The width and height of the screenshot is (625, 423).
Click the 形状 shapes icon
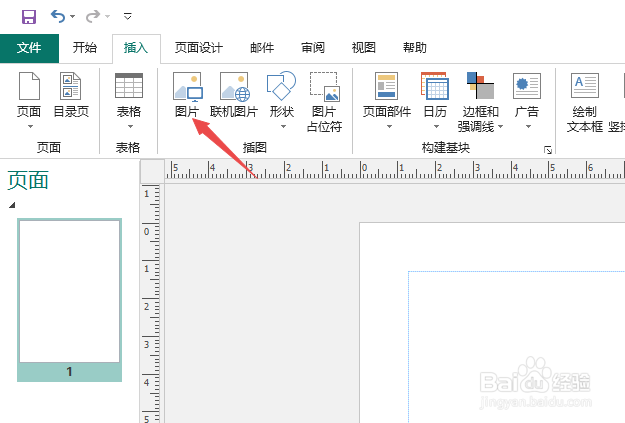281,86
